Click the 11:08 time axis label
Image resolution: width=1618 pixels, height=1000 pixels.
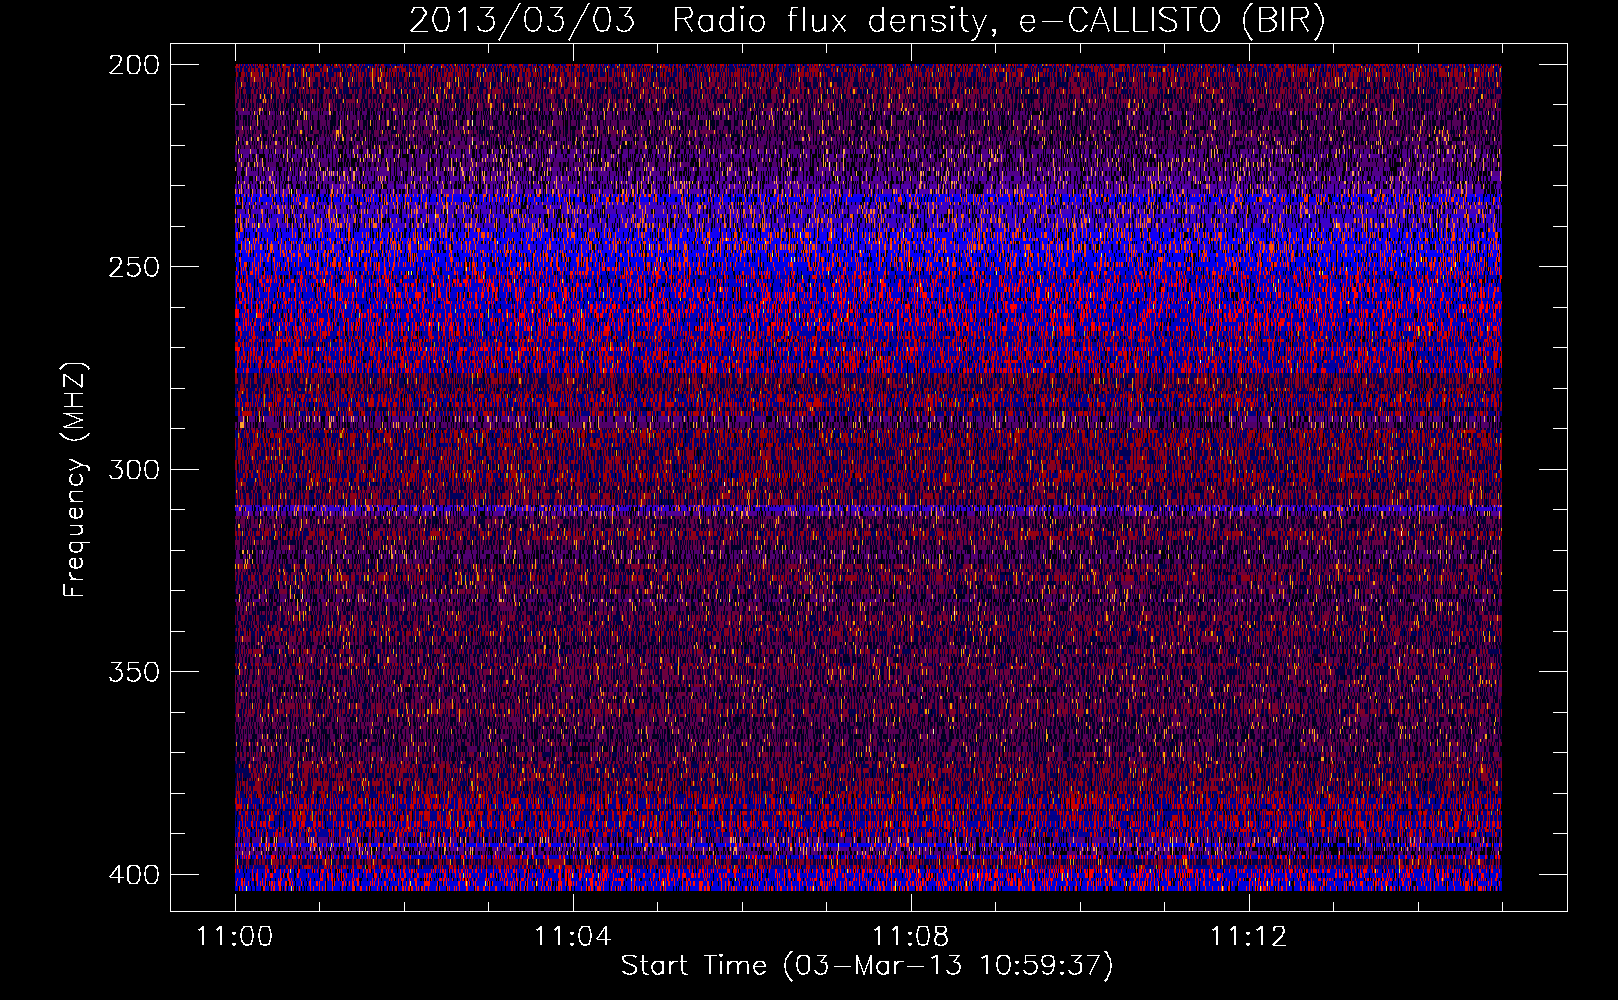coord(910,936)
